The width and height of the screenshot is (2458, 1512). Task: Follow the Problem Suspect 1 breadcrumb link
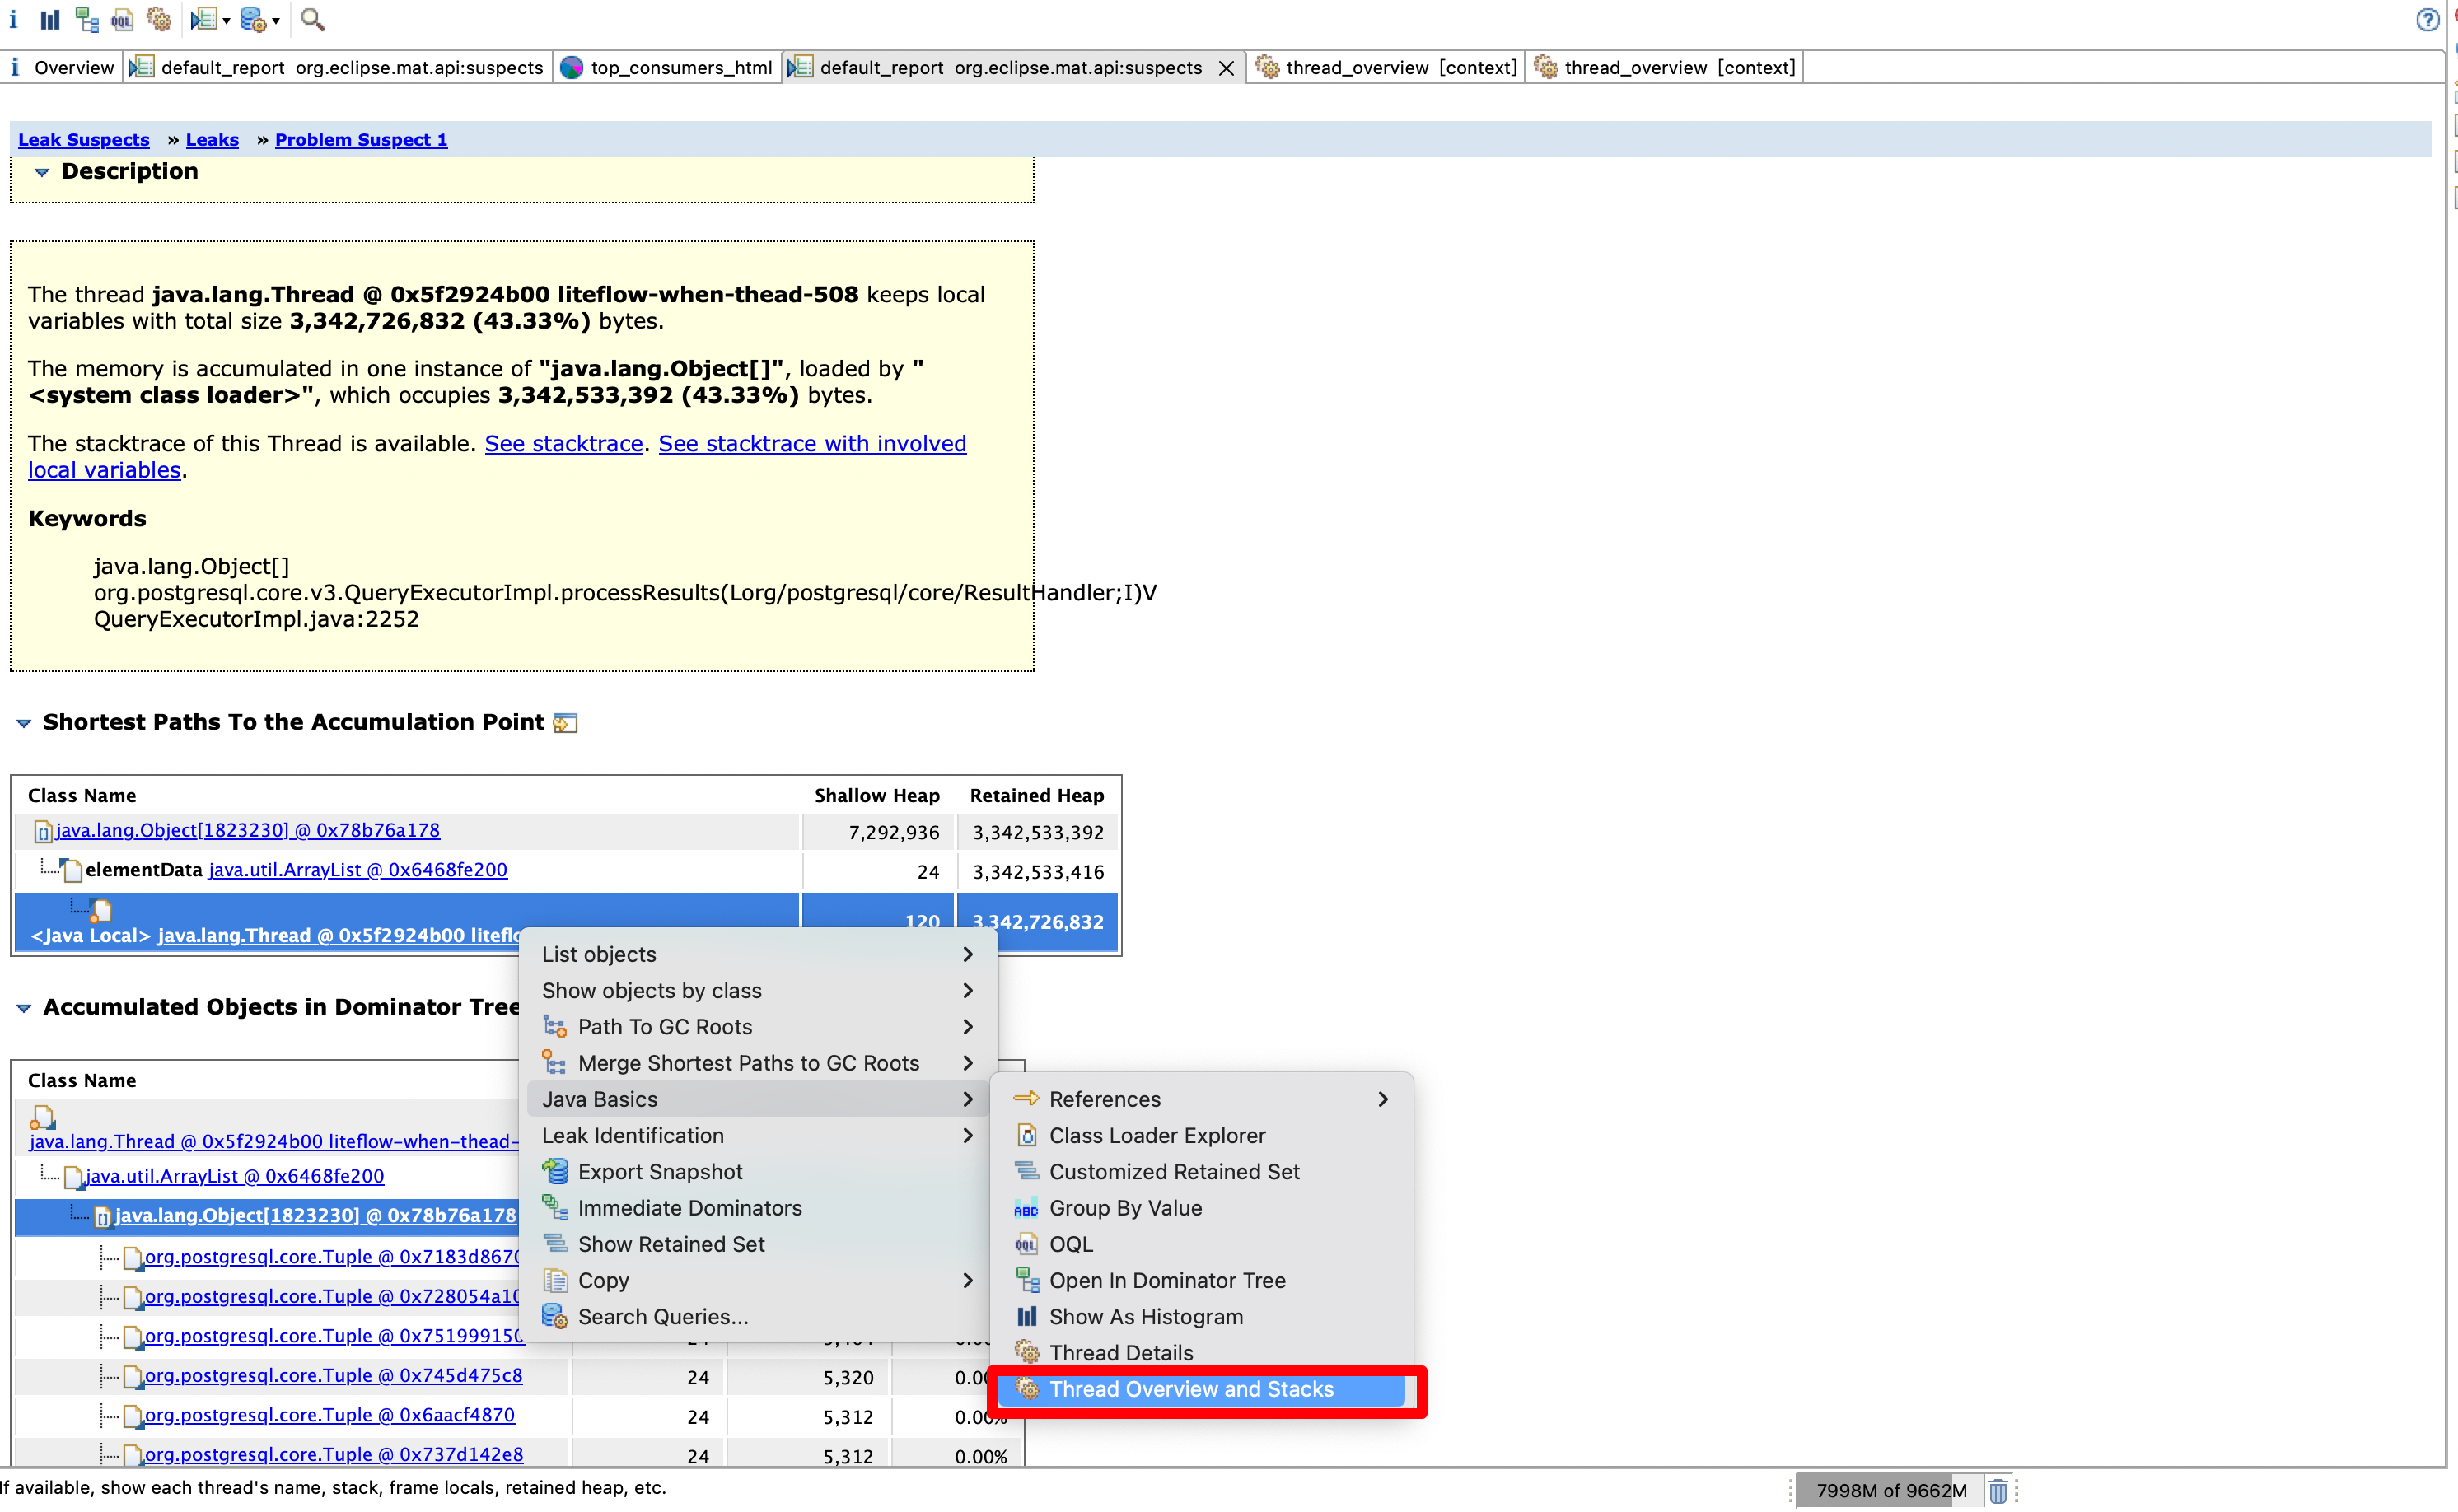click(x=361, y=140)
